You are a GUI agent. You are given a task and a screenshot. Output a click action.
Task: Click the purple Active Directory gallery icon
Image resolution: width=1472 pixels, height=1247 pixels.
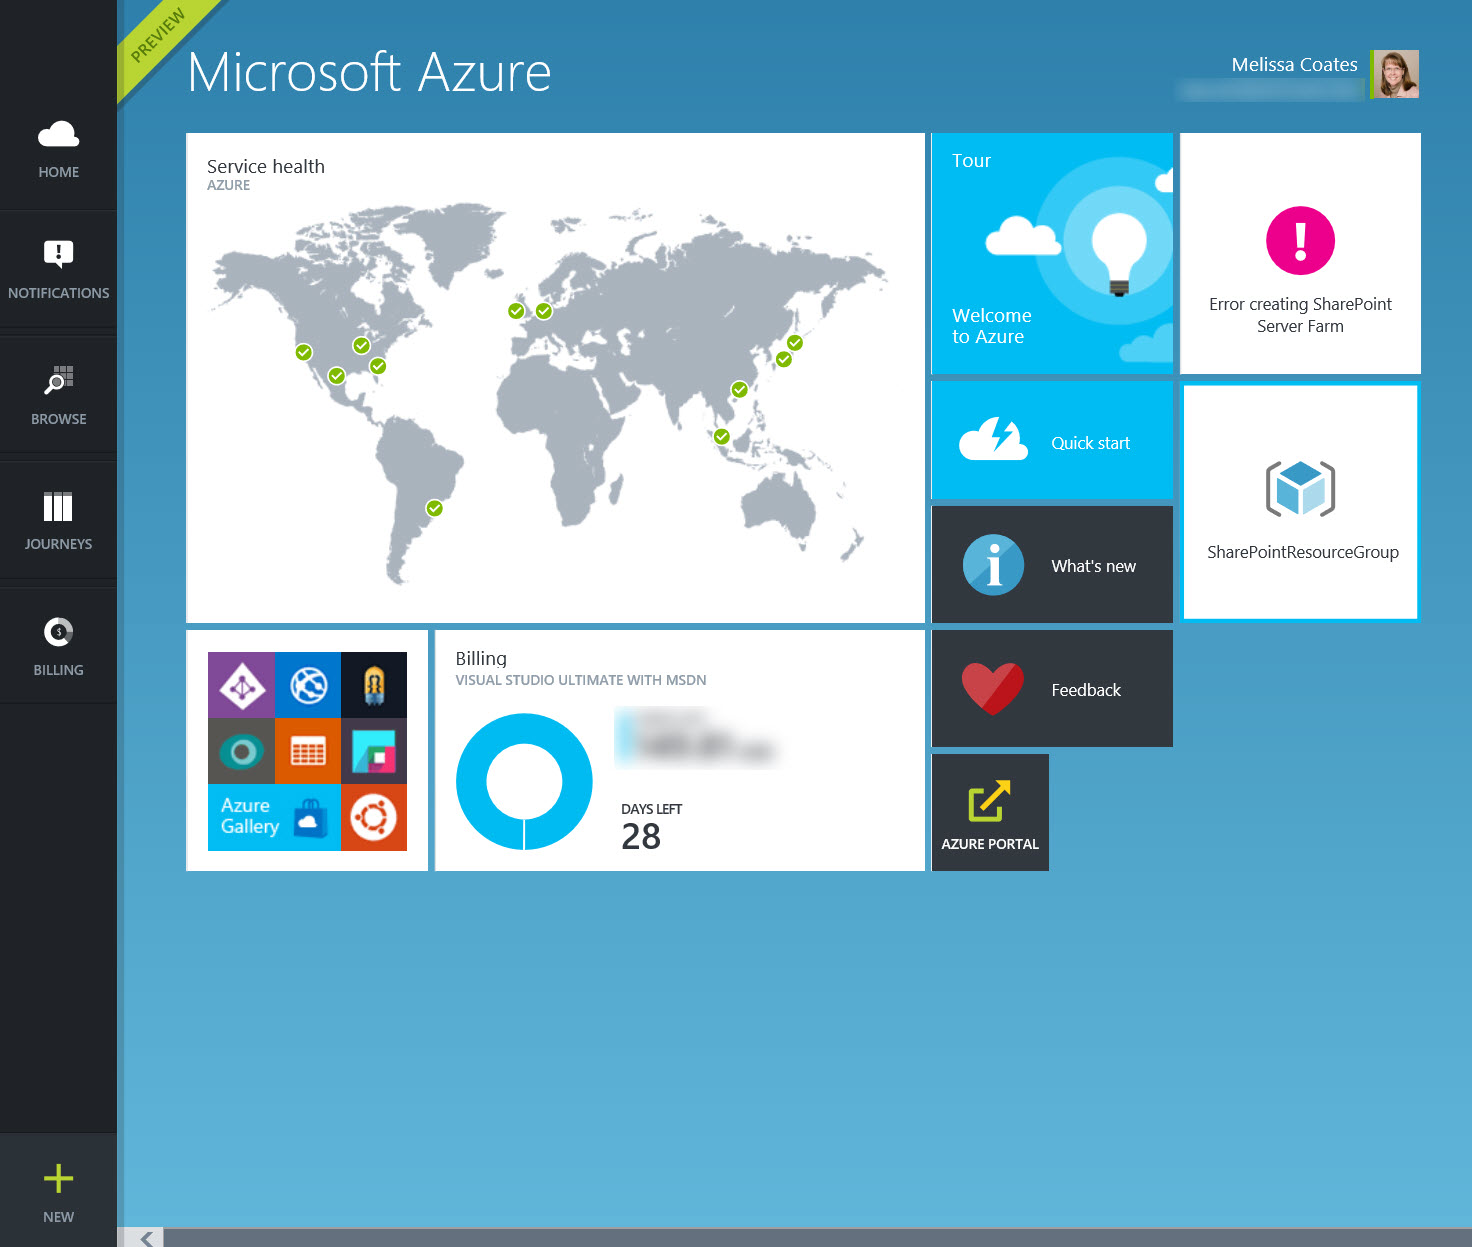point(241,685)
